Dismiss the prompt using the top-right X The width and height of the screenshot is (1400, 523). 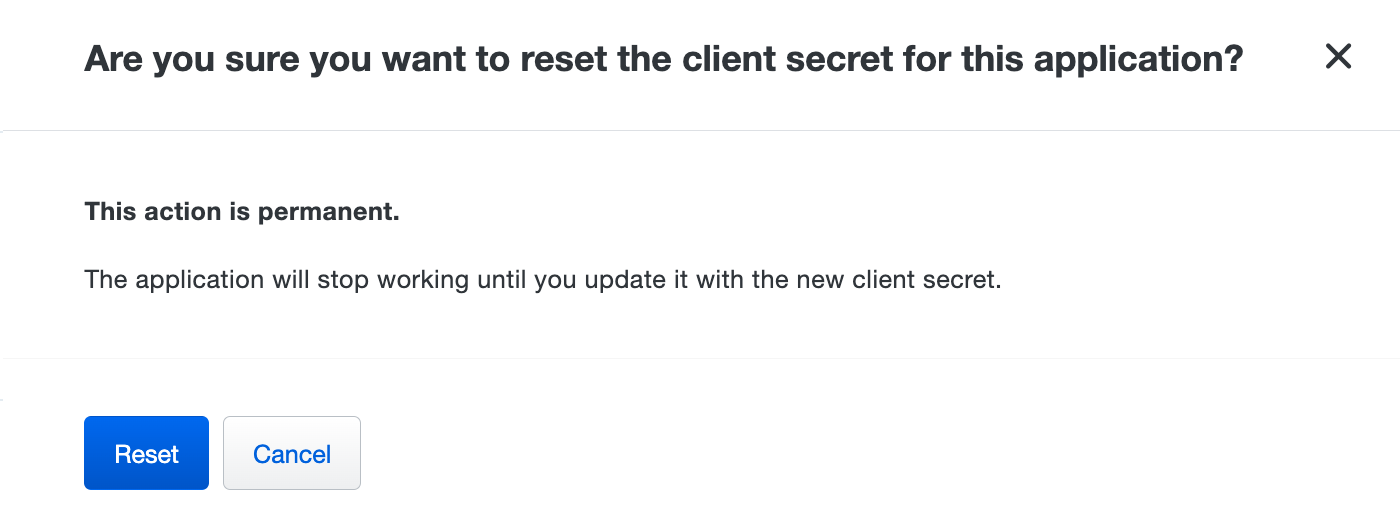click(x=1338, y=57)
